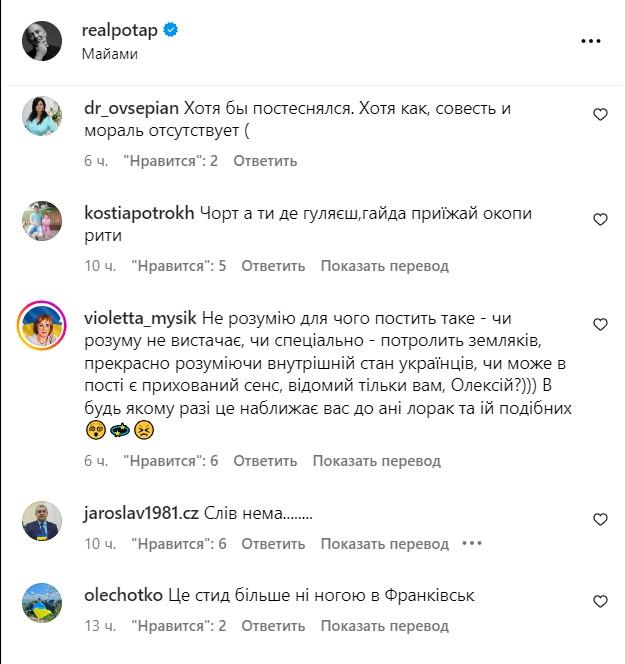The height and width of the screenshot is (664, 625).
Task: Click the verified badge beside realpotap
Action: (x=171, y=31)
